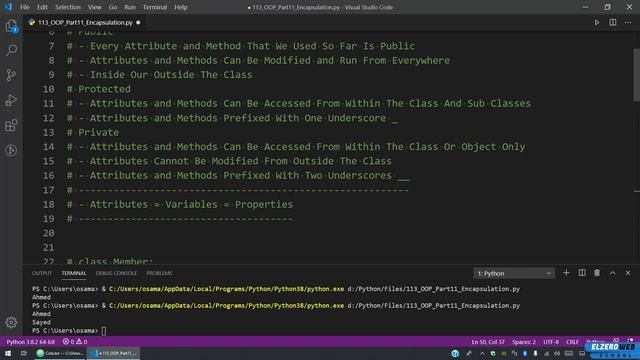Open errors and warnings count in status bar
The height and width of the screenshot is (360, 640).
[75, 342]
